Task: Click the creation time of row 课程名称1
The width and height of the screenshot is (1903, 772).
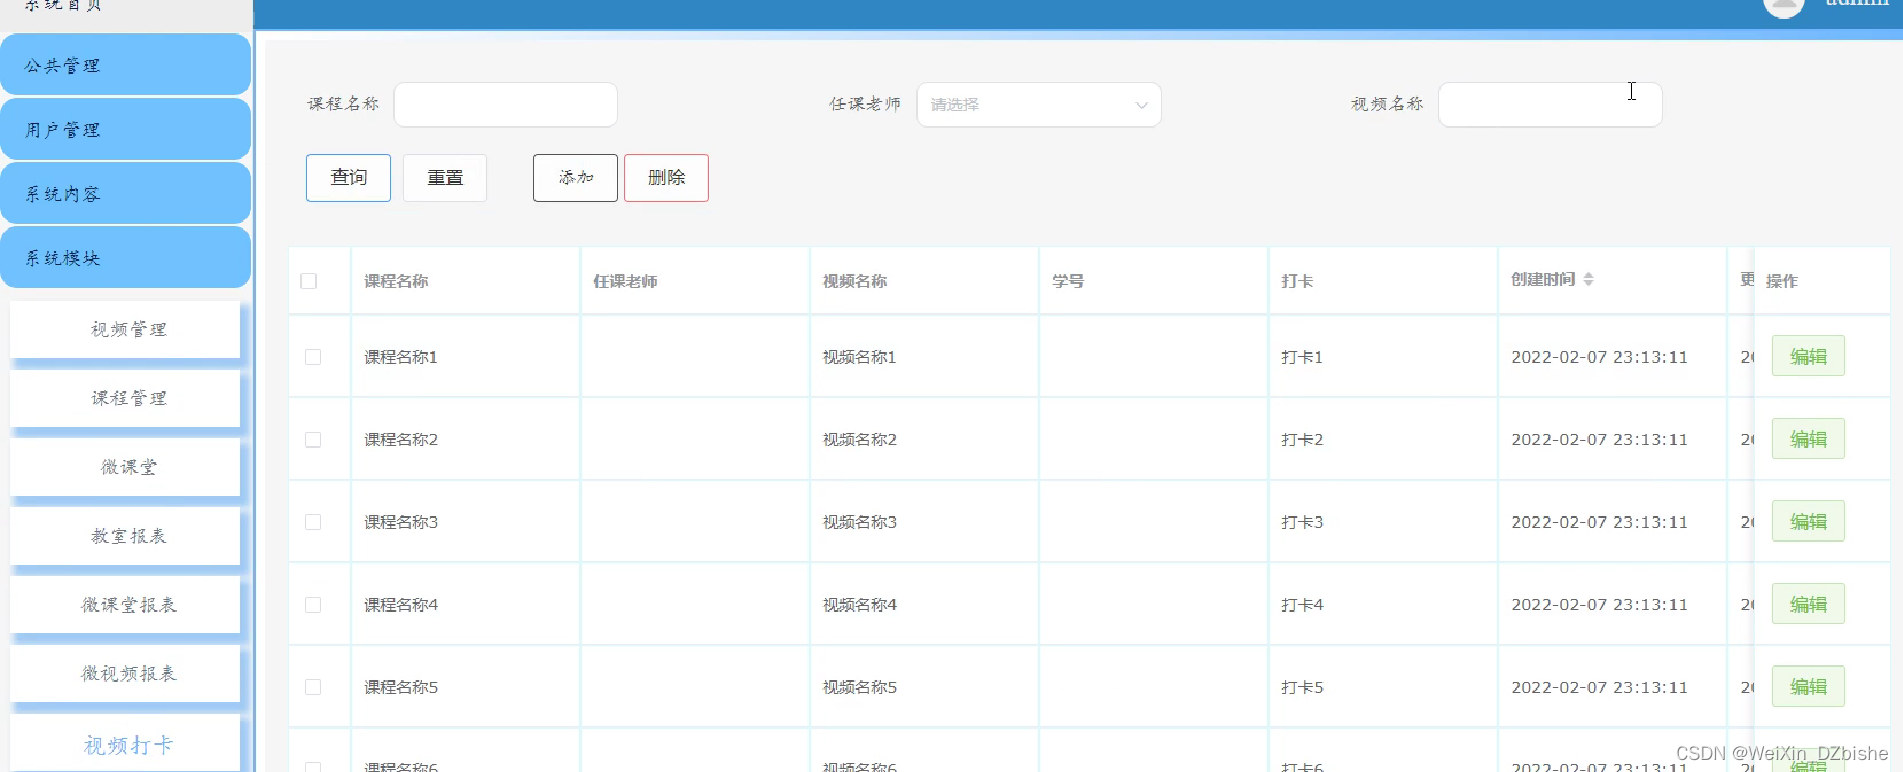Action: point(1599,357)
